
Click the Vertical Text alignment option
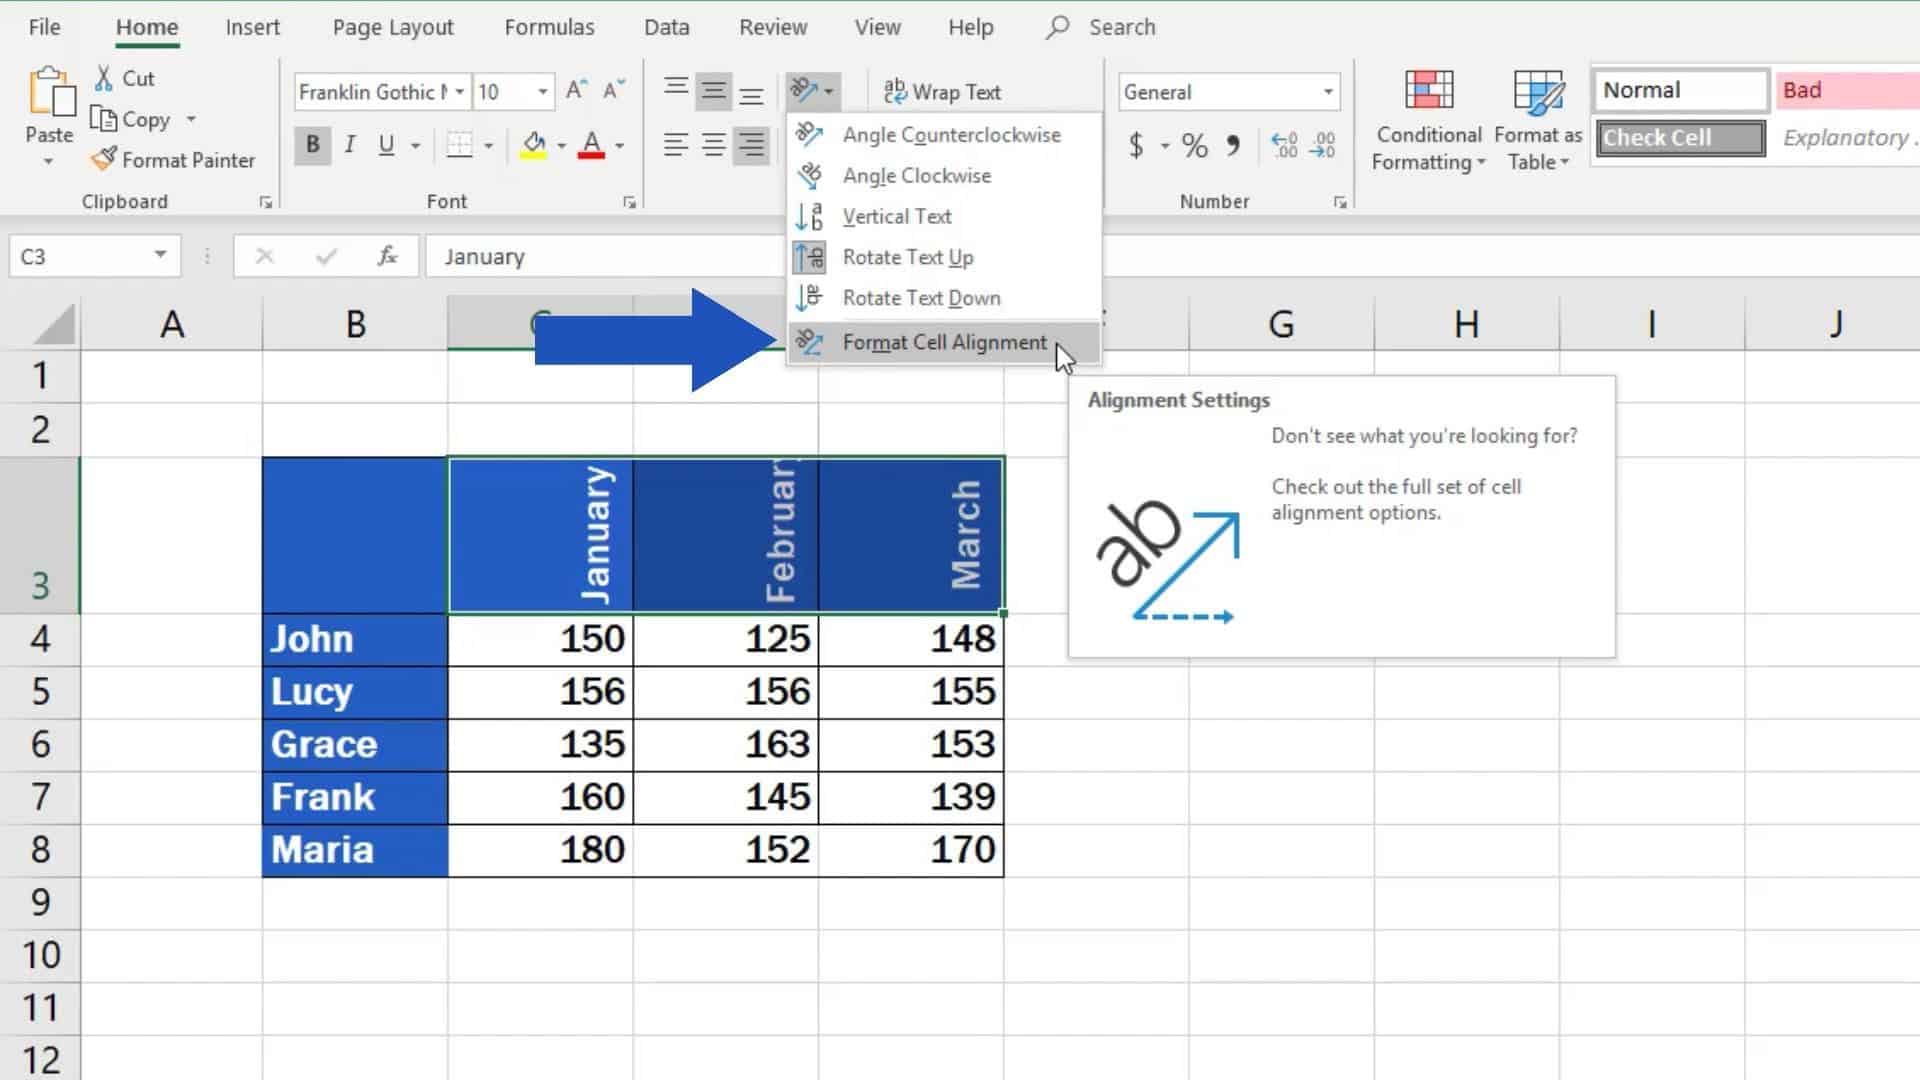(897, 216)
